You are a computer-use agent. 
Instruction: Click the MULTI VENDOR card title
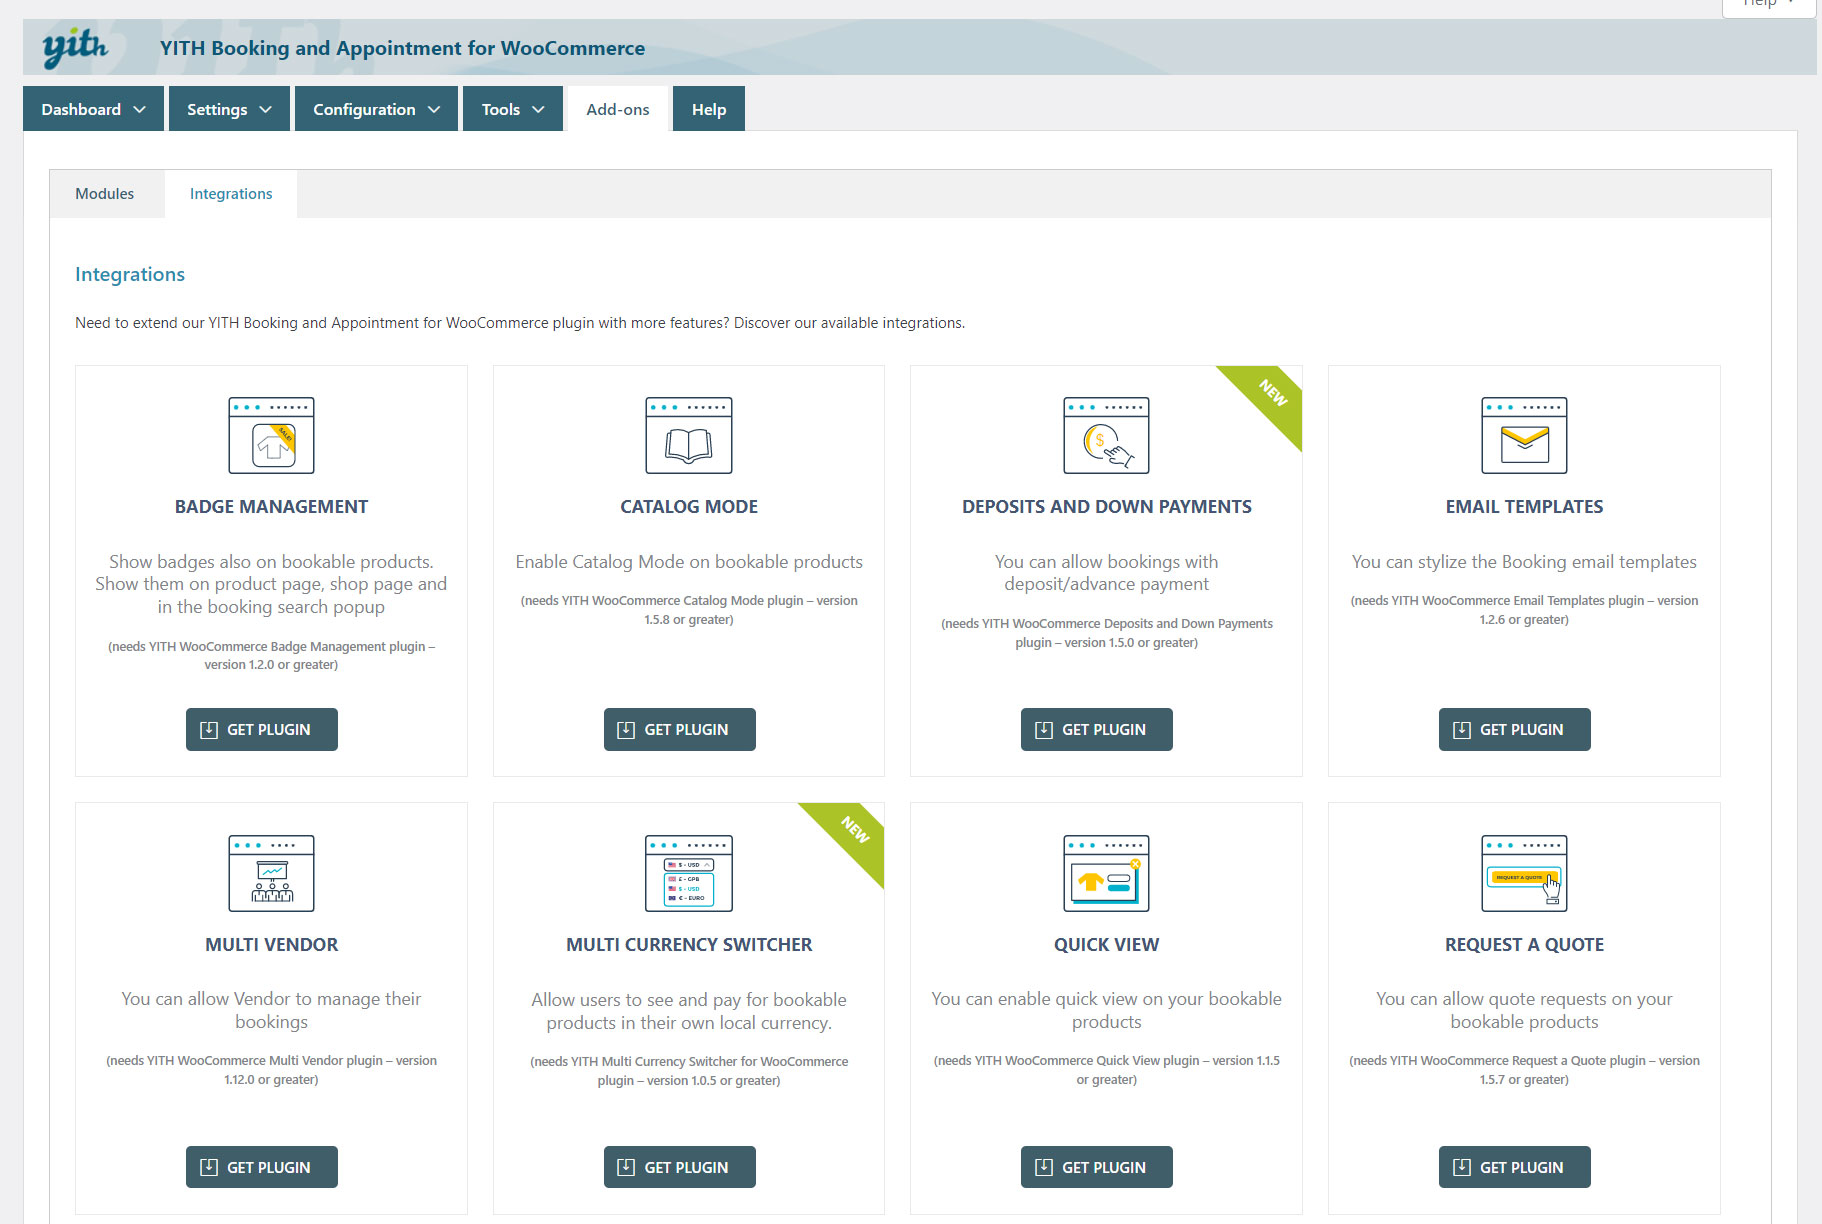coord(271,945)
